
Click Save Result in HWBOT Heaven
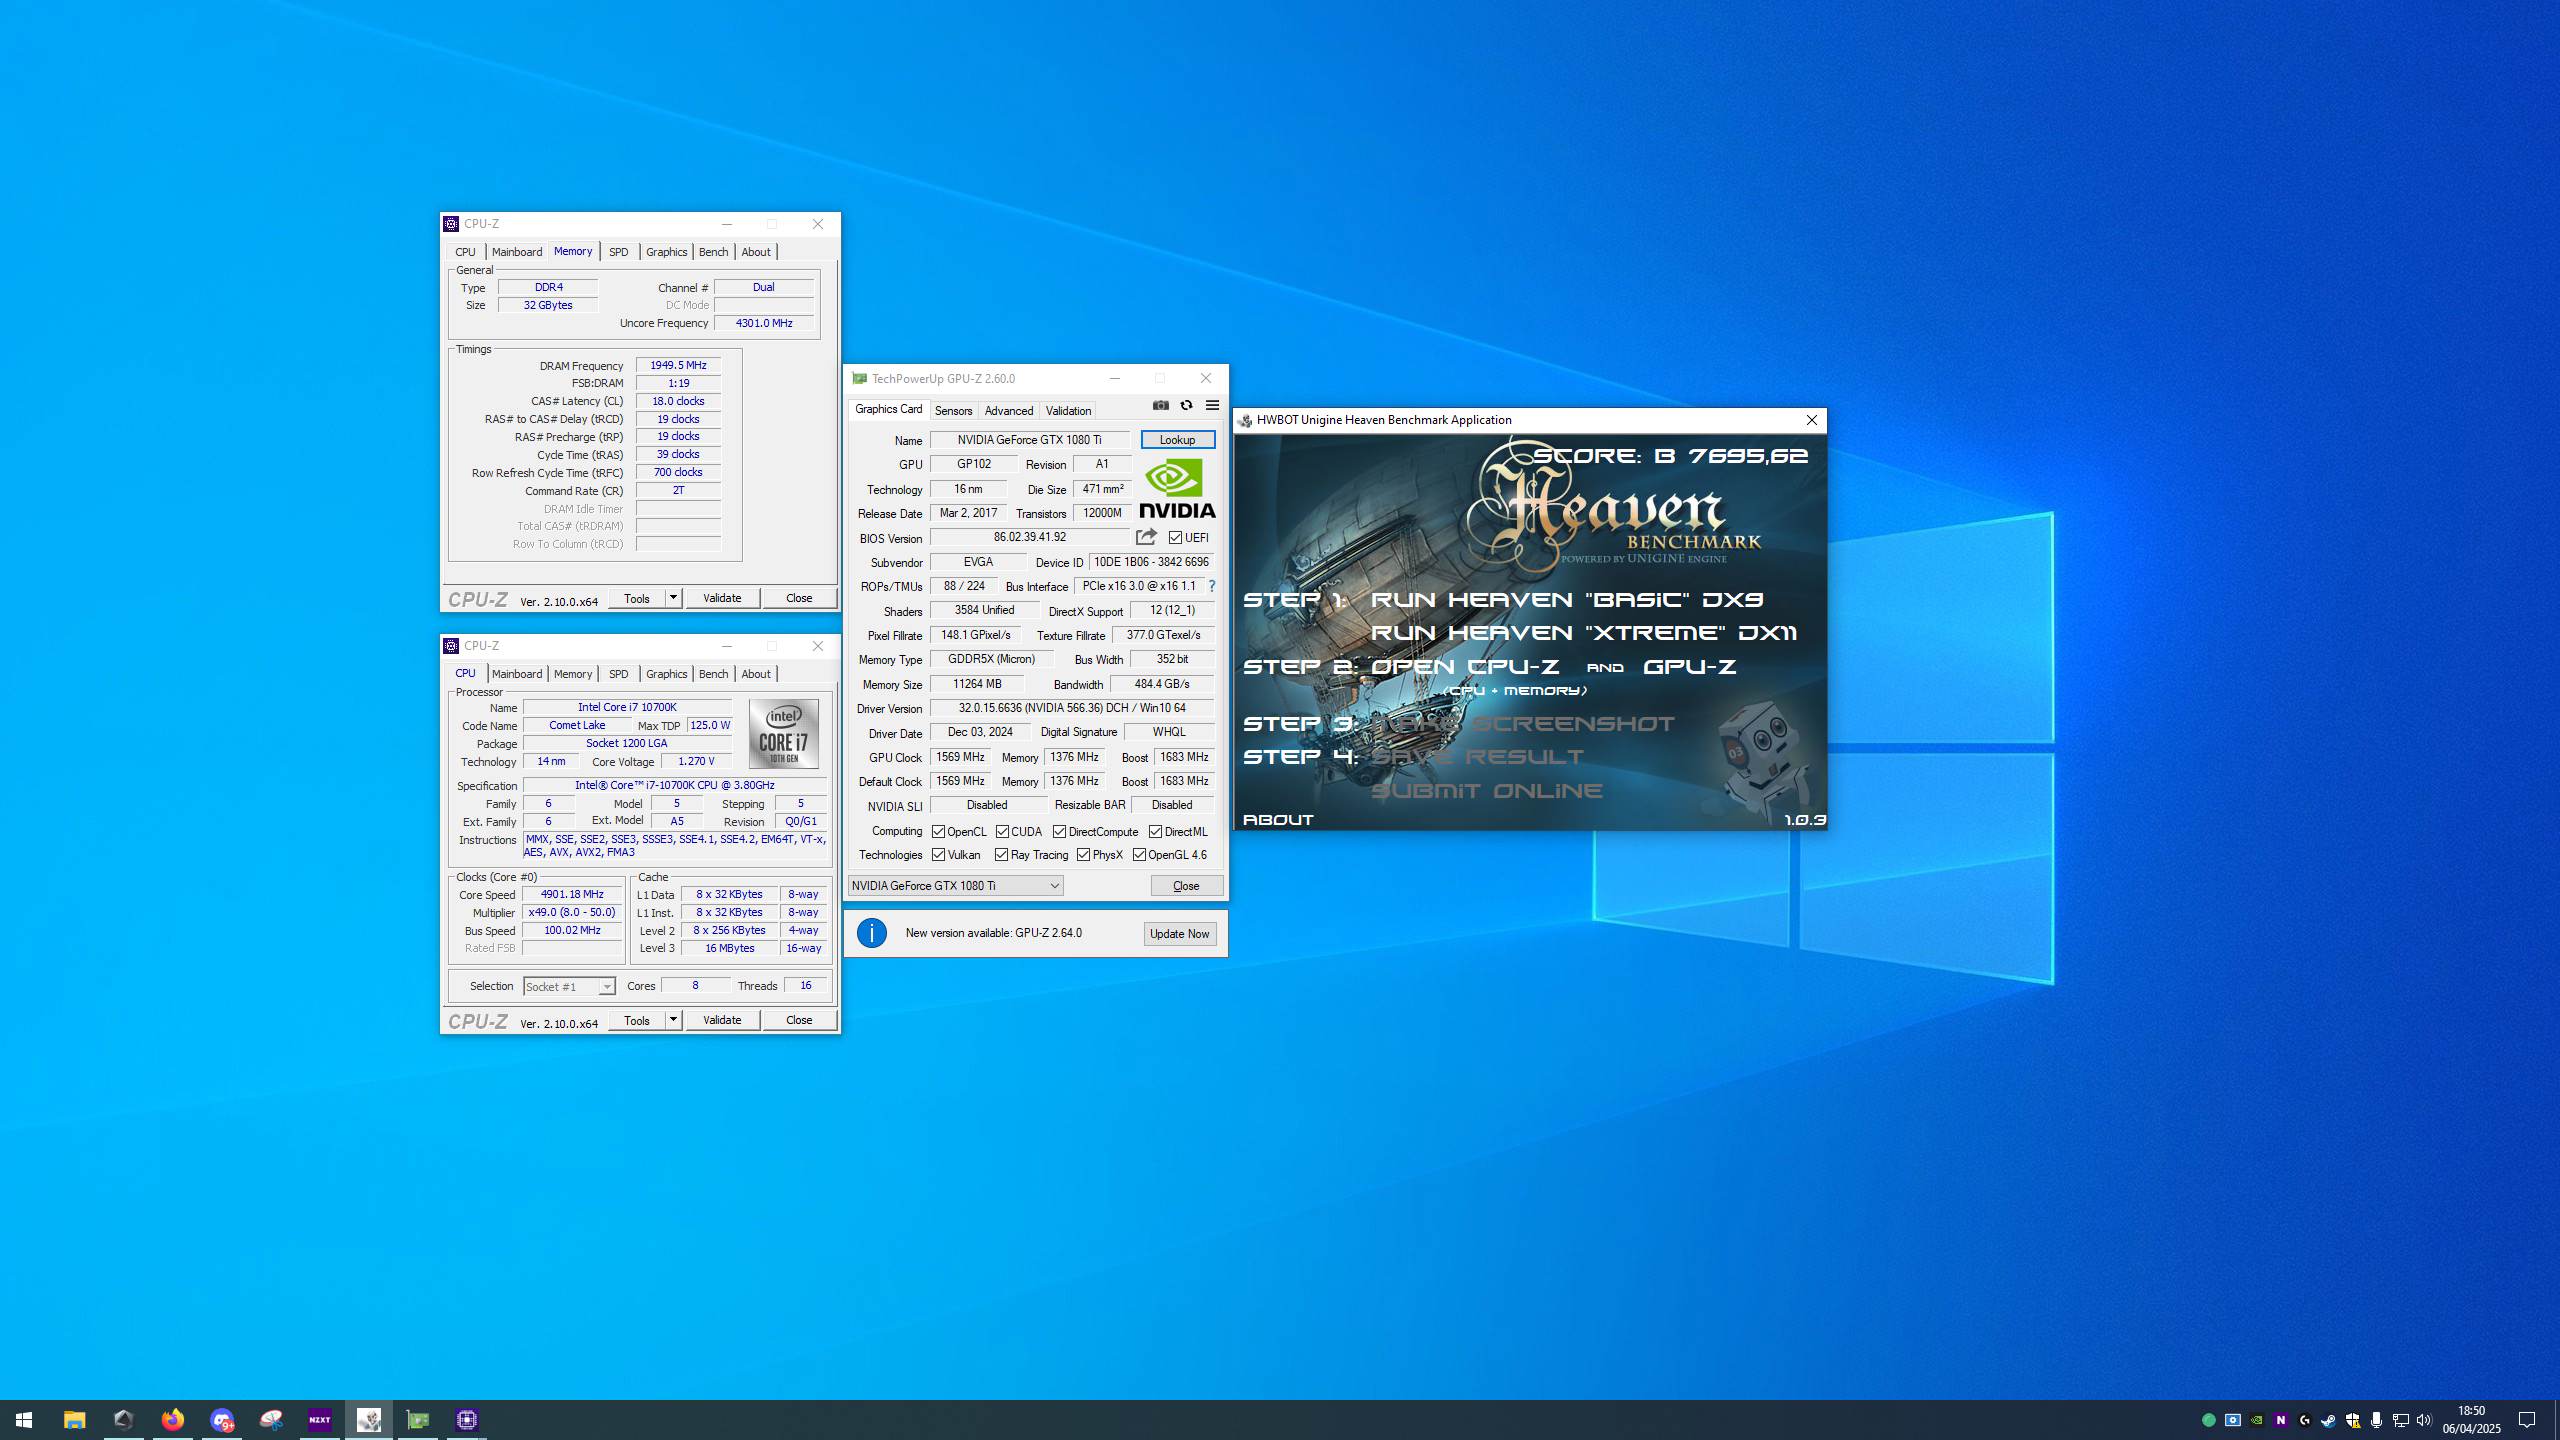point(1477,757)
